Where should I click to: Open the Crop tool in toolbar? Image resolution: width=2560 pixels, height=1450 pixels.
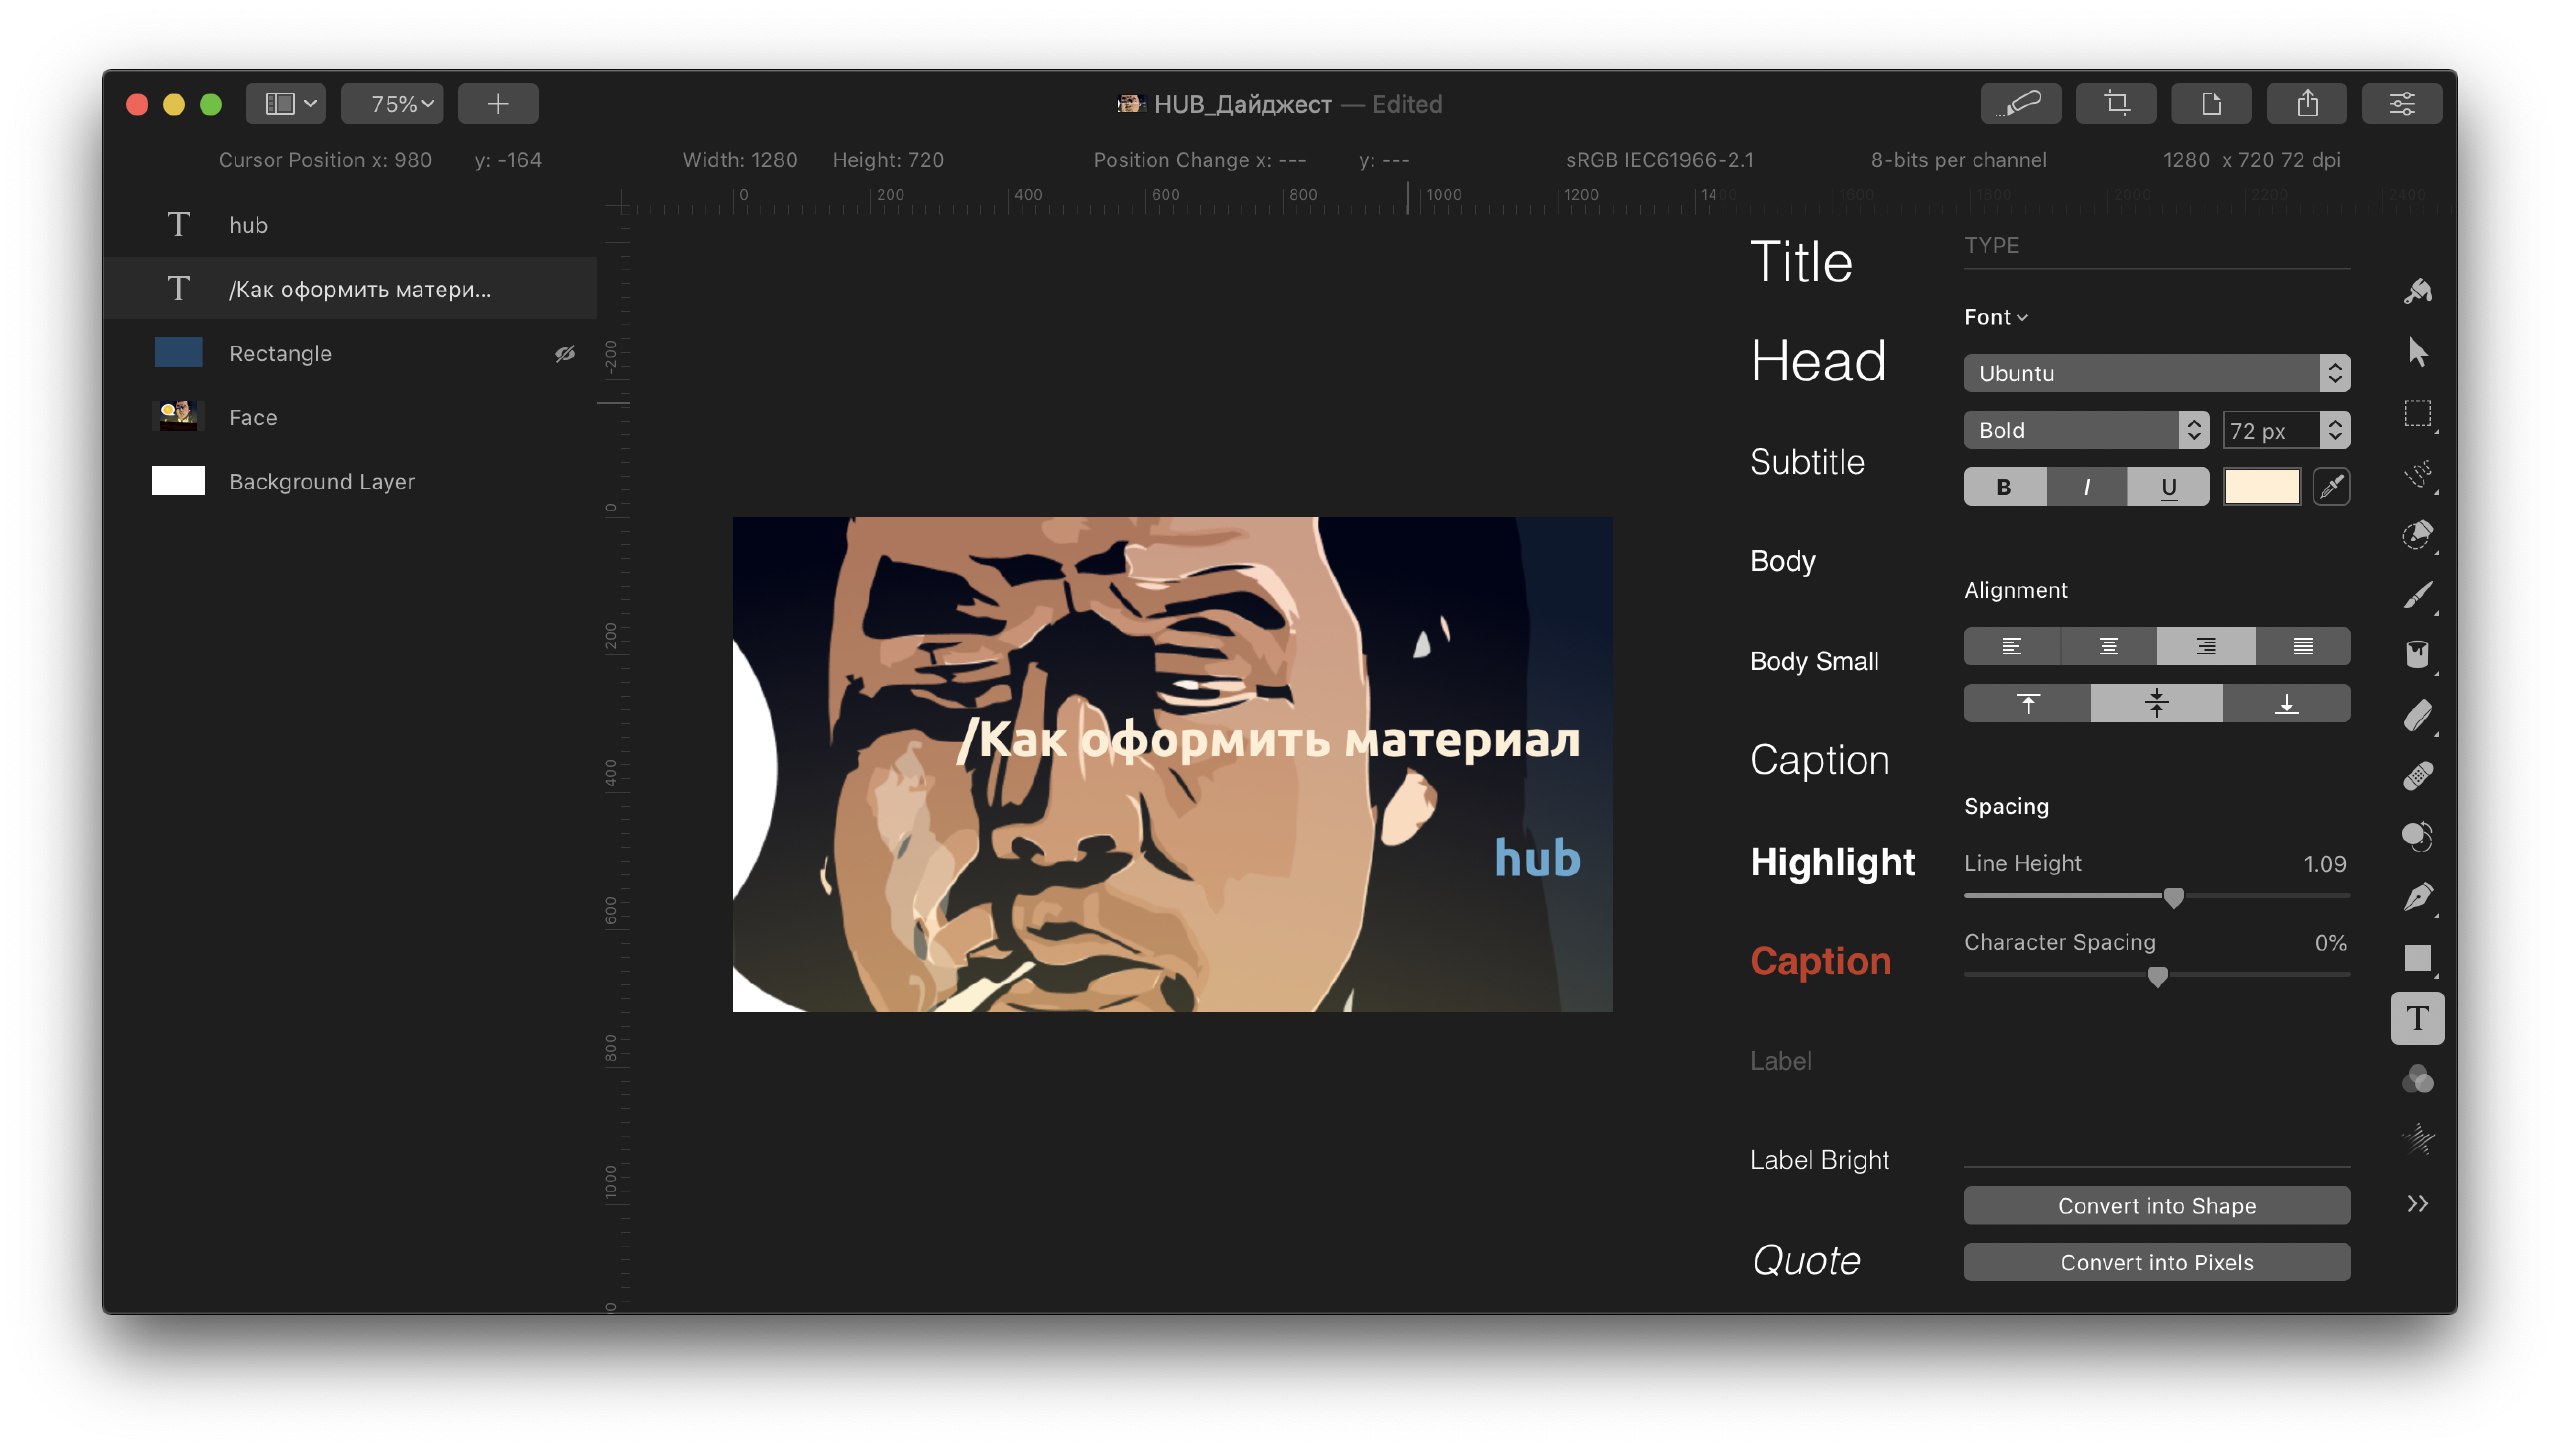click(2116, 103)
